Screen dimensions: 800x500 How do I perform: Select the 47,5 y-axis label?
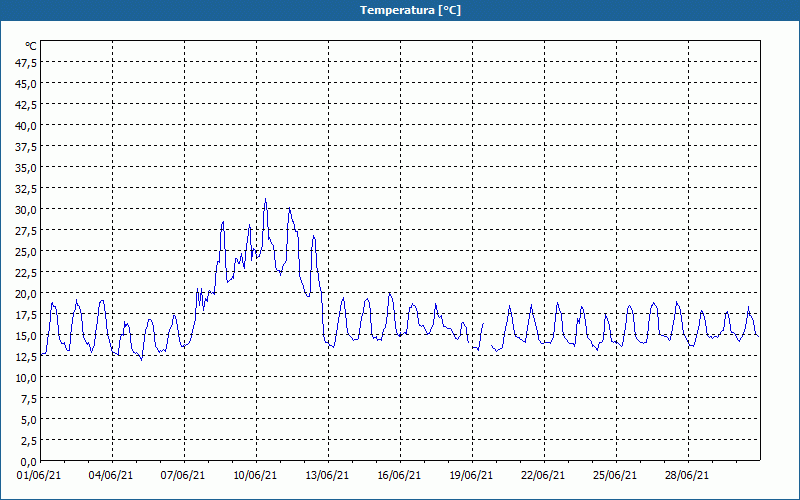click(x=27, y=63)
